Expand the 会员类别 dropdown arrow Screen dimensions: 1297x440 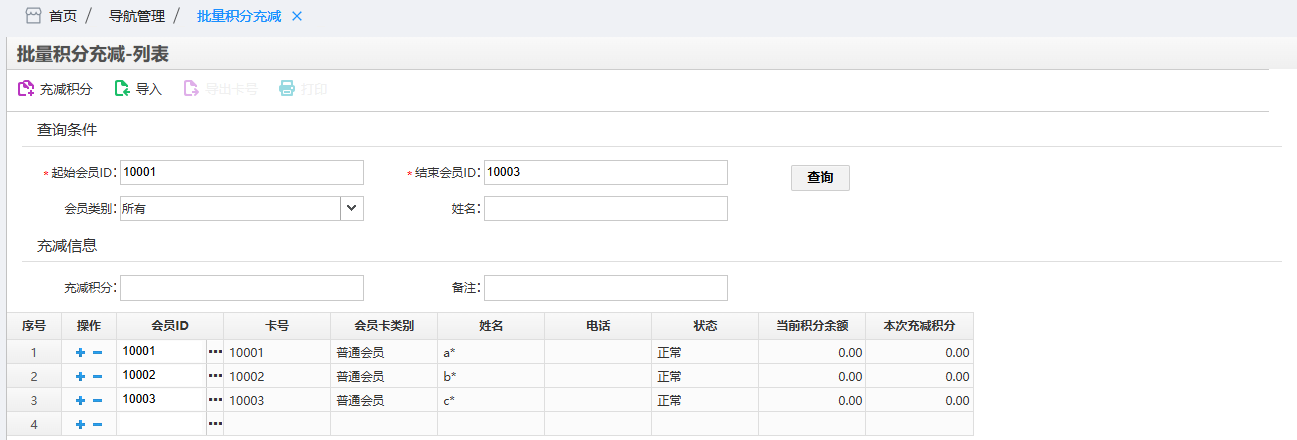(x=352, y=208)
